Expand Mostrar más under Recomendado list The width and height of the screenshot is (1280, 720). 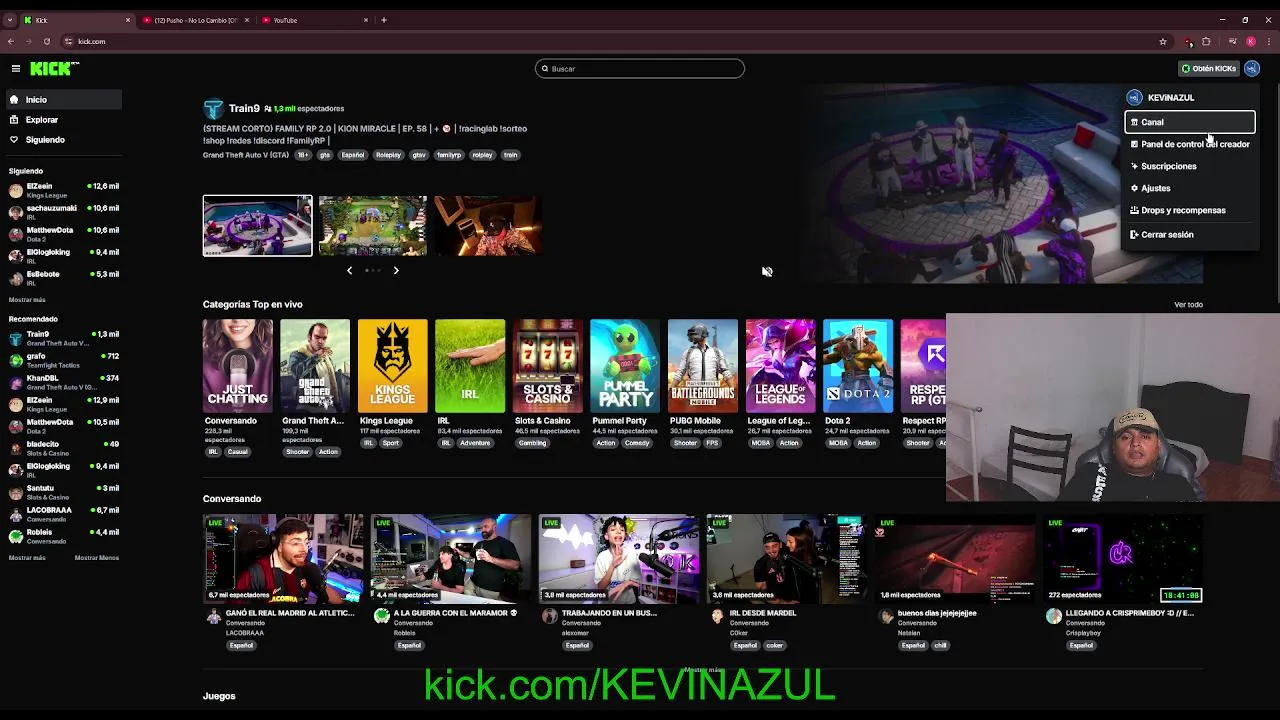[x=27, y=558]
